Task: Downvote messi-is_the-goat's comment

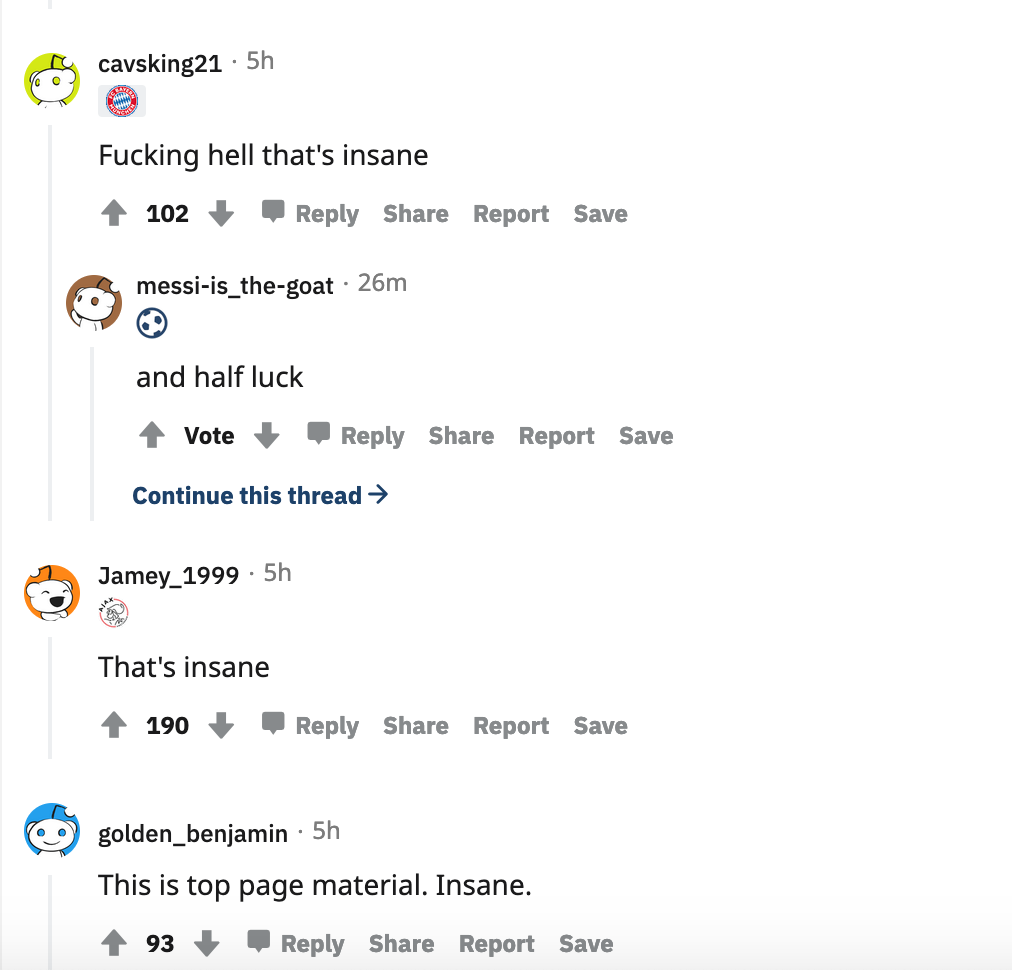Action: point(266,436)
